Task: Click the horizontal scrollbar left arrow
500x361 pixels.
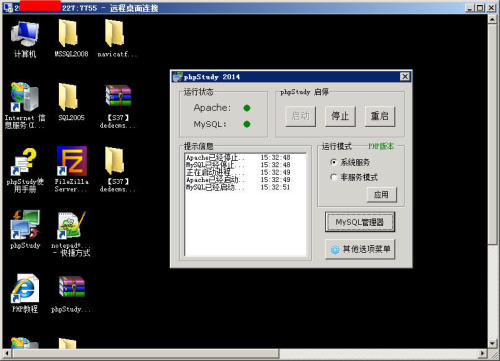Action: coord(7,353)
